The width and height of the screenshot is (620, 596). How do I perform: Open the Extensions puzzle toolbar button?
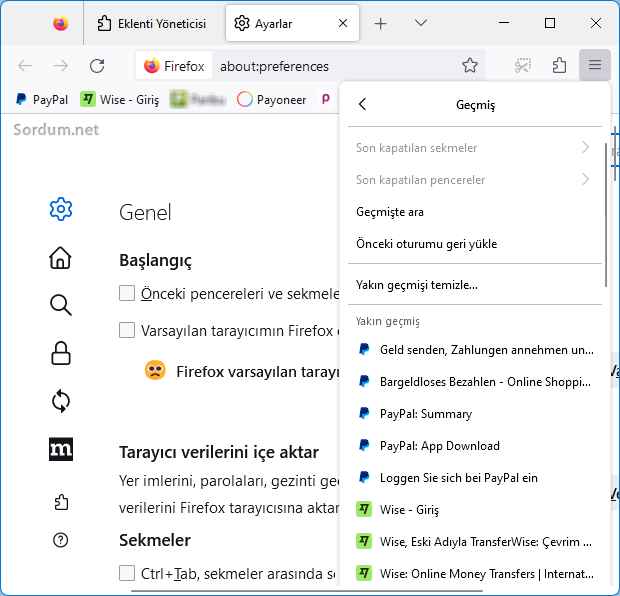pos(559,66)
